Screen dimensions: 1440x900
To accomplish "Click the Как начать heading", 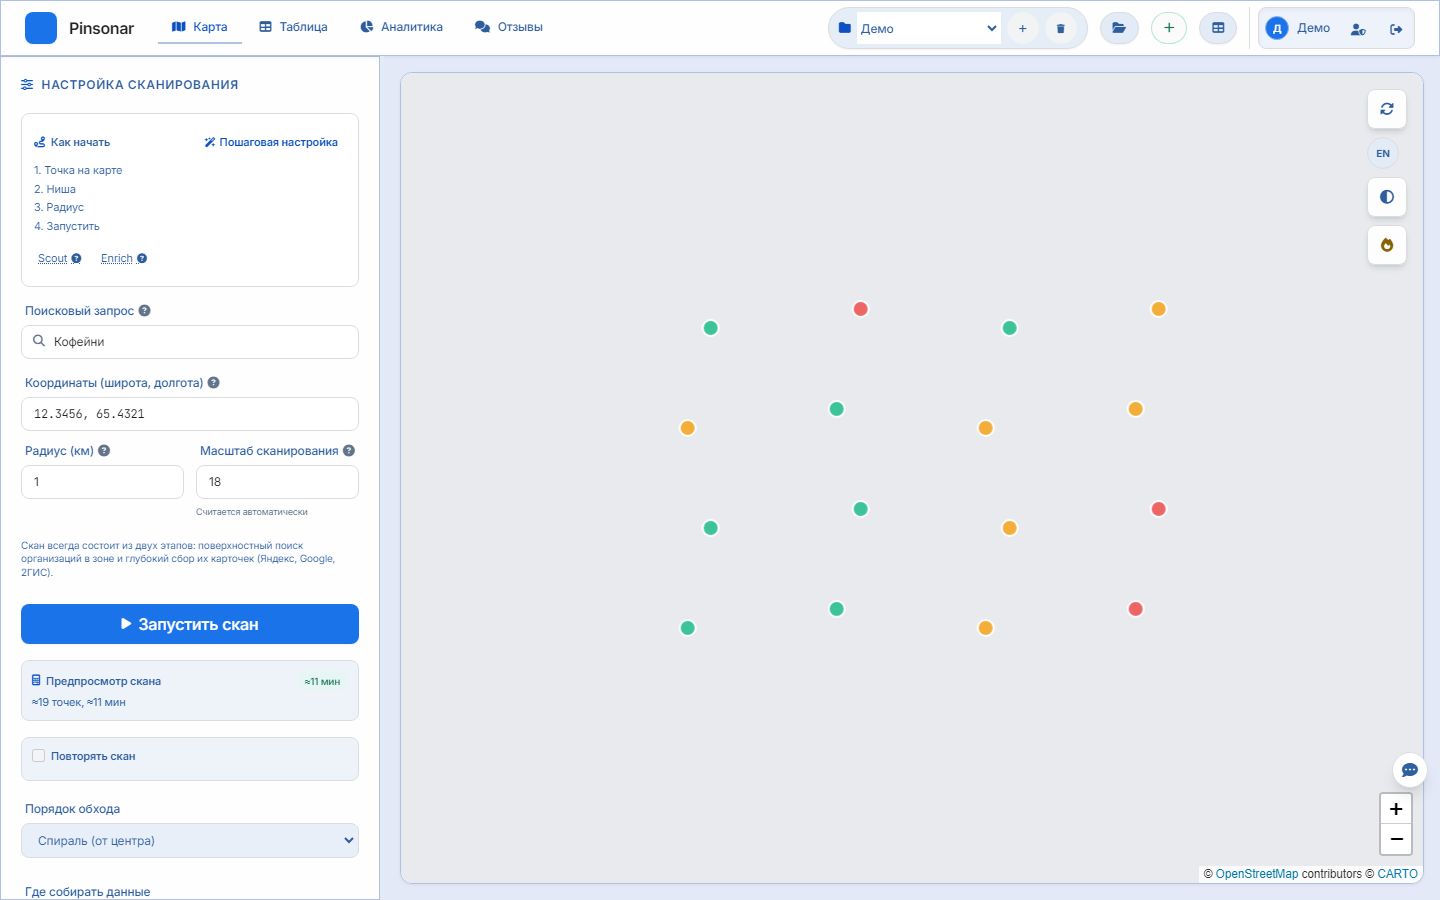I will [72, 142].
